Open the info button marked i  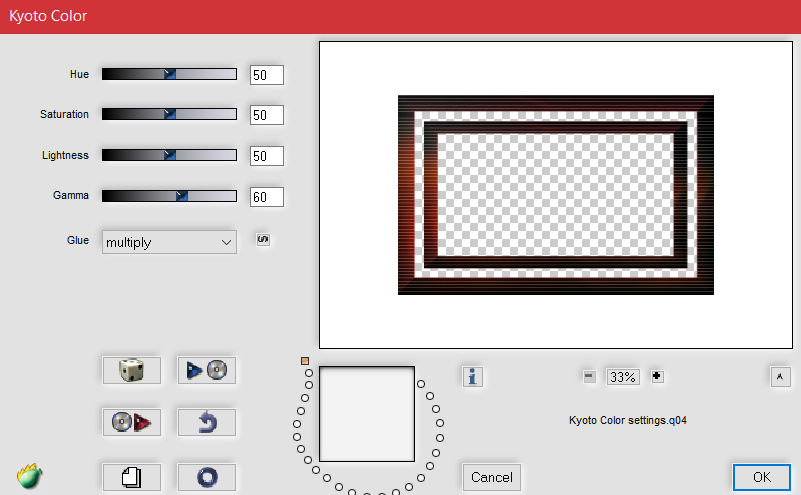pos(473,377)
